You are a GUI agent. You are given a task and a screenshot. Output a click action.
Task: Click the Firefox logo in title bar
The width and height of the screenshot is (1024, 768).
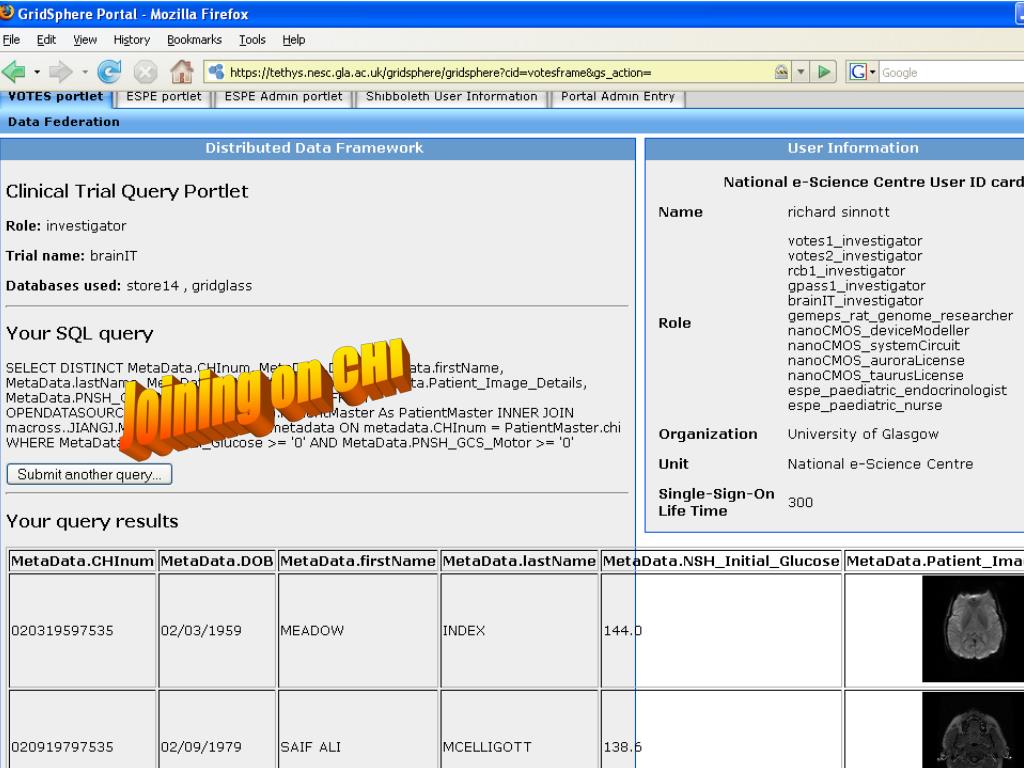(x=7, y=12)
